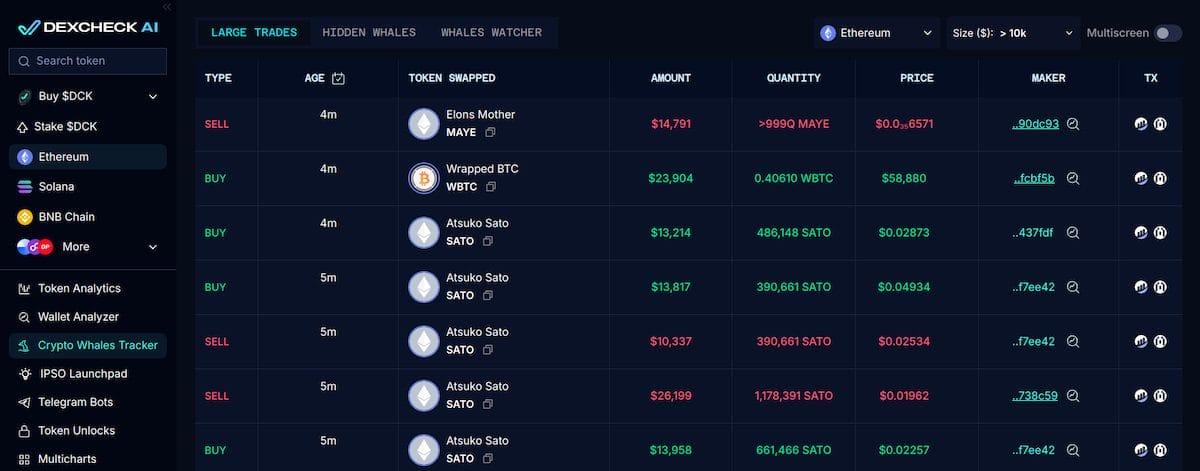Open the Ethereum chain dropdown
The image size is (1200, 471).
[x=877, y=33]
